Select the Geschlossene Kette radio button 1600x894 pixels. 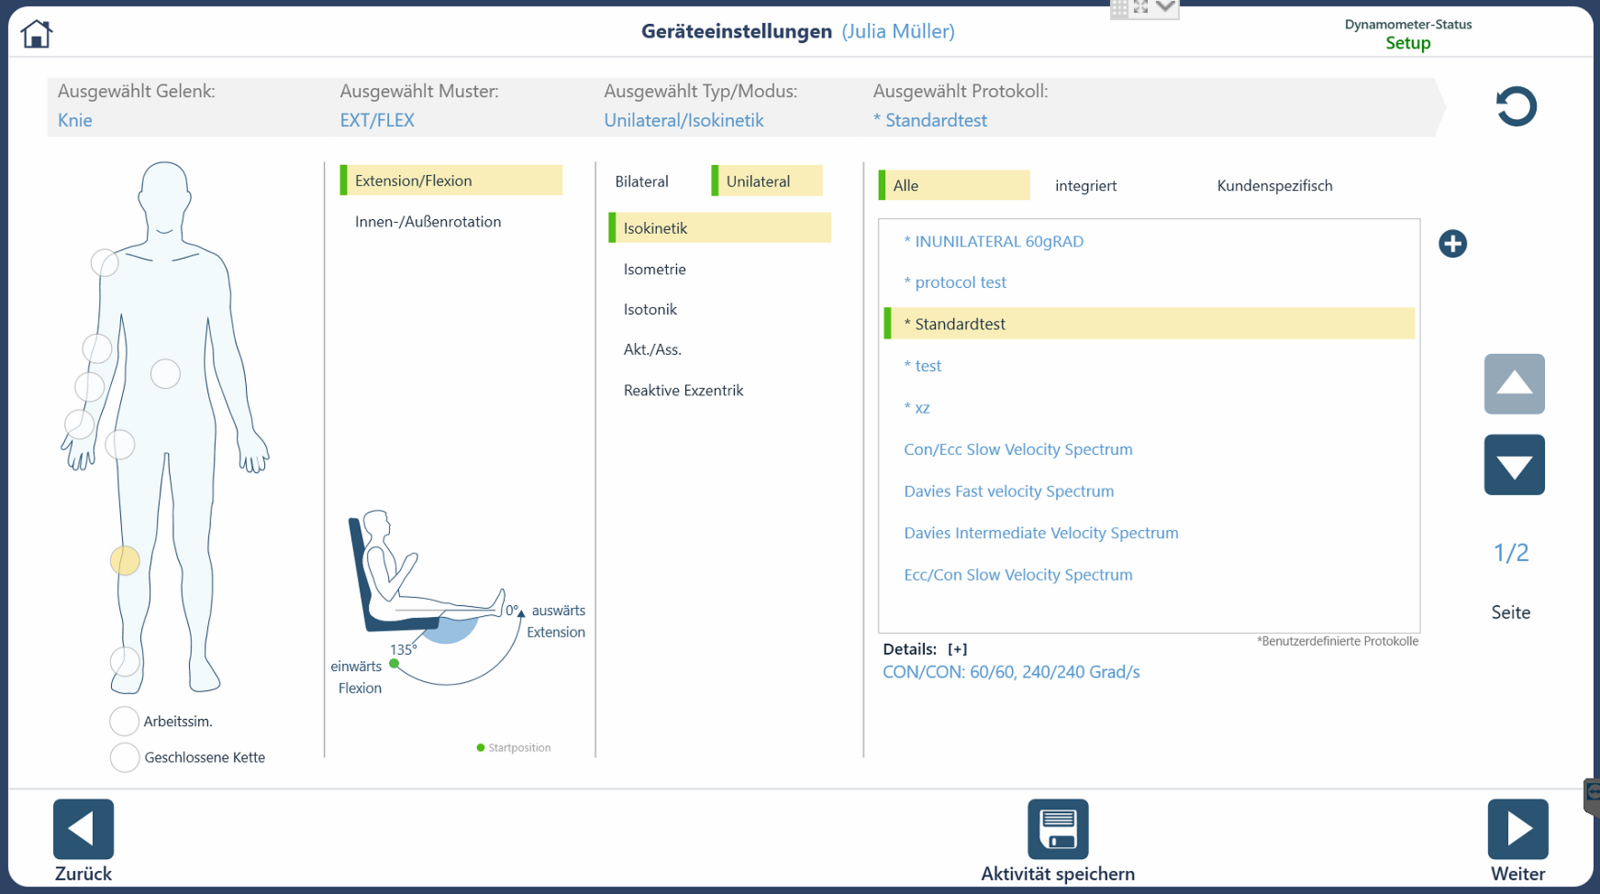(124, 757)
